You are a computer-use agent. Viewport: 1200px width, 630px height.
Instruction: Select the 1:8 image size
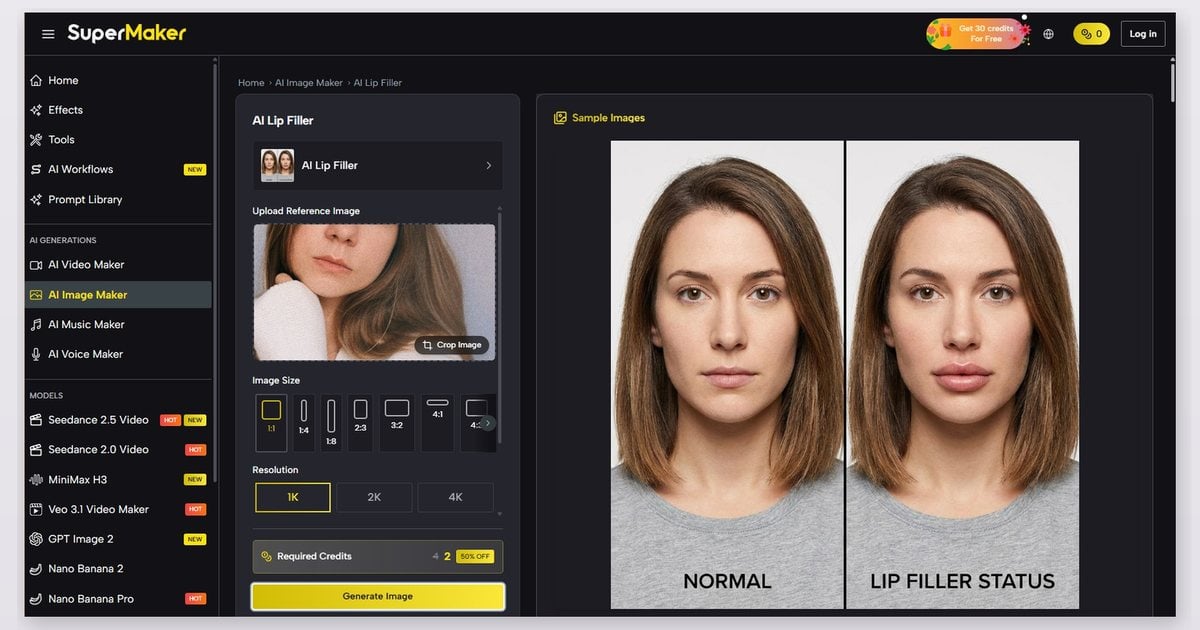[331, 423]
